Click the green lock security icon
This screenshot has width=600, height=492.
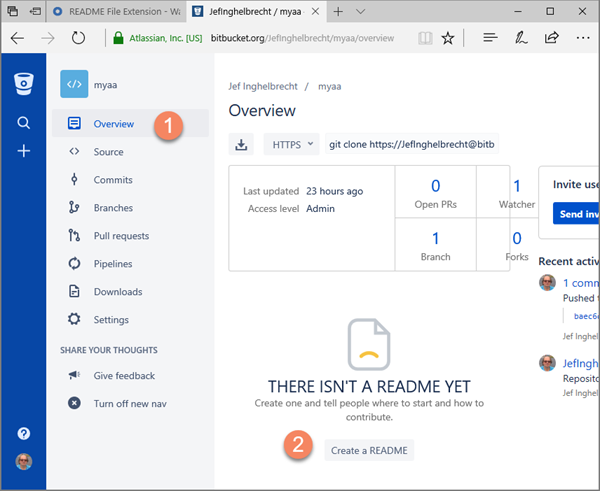click(x=118, y=37)
